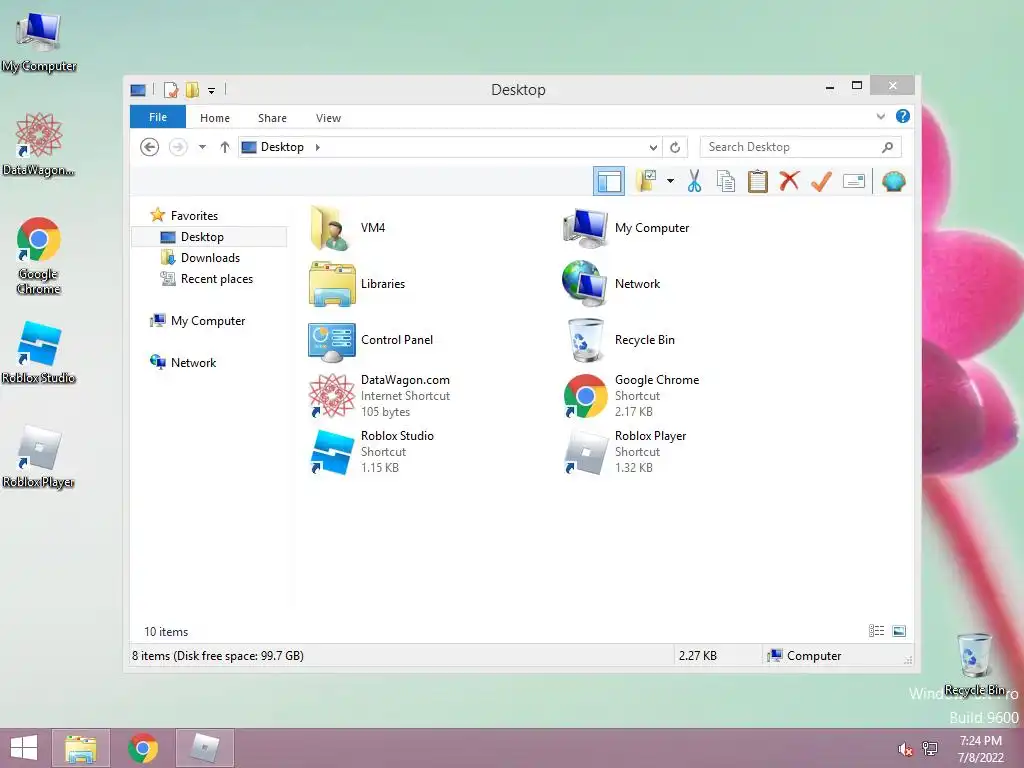The width and height of the screenshot is (1024, 768).
Task: Click Roblox Studio shortcut on the desktop
Action: [x=39, y=352]
